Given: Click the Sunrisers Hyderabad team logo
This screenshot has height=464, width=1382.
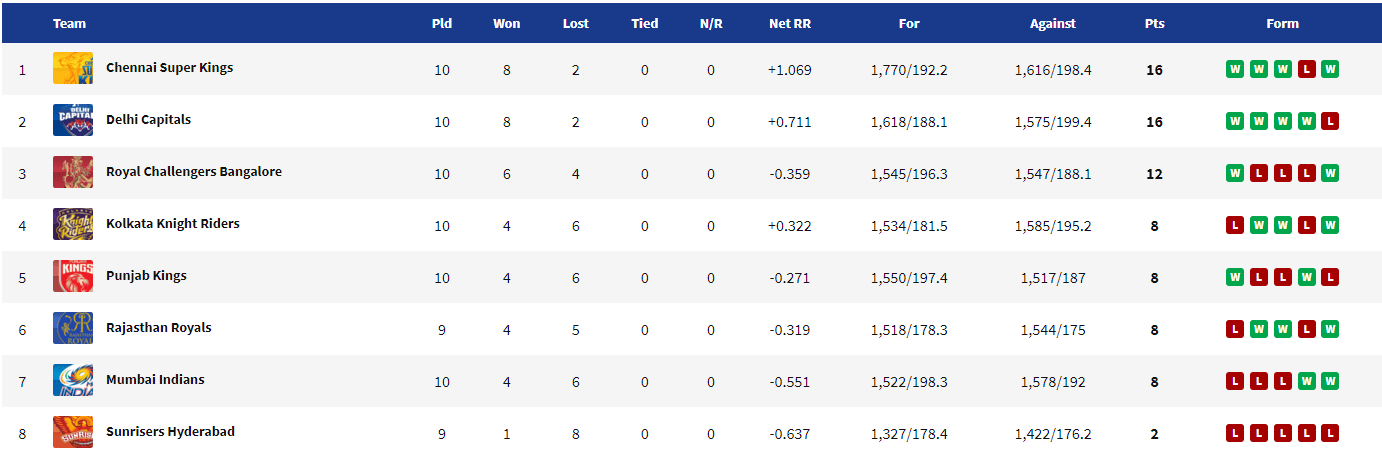Looking at the screenshot, I should point(73,432).
